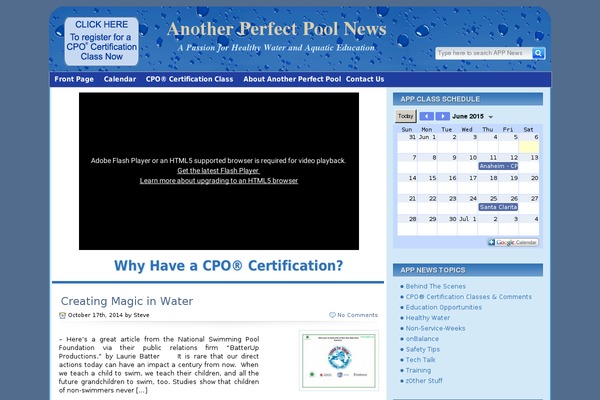The image size is (600, 400).
Task: Click the upgrading to HTML5 browser link
Action: (x=218, y=181)
